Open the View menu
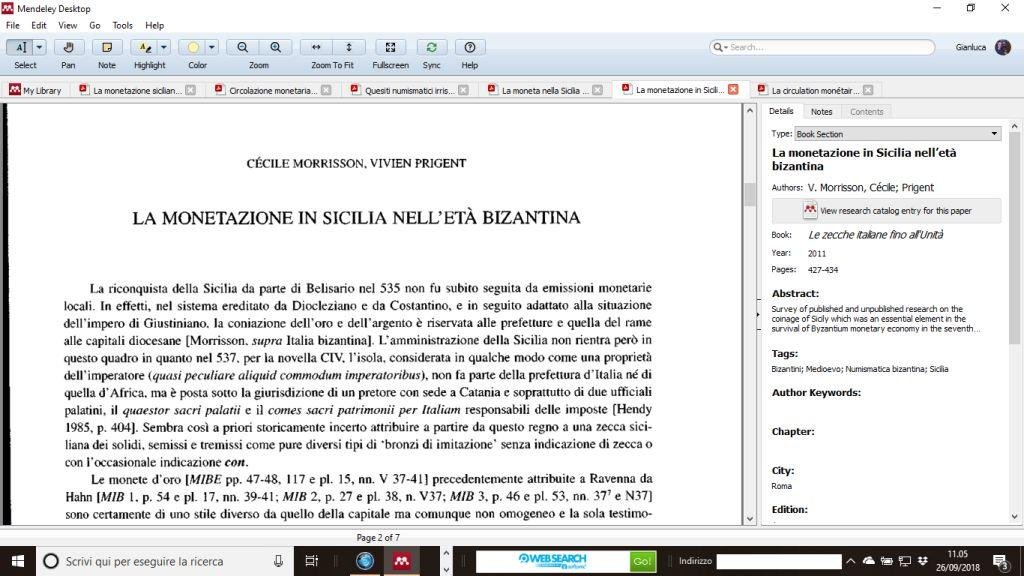Screen dimensions: 1024x576 click(67, 25)
